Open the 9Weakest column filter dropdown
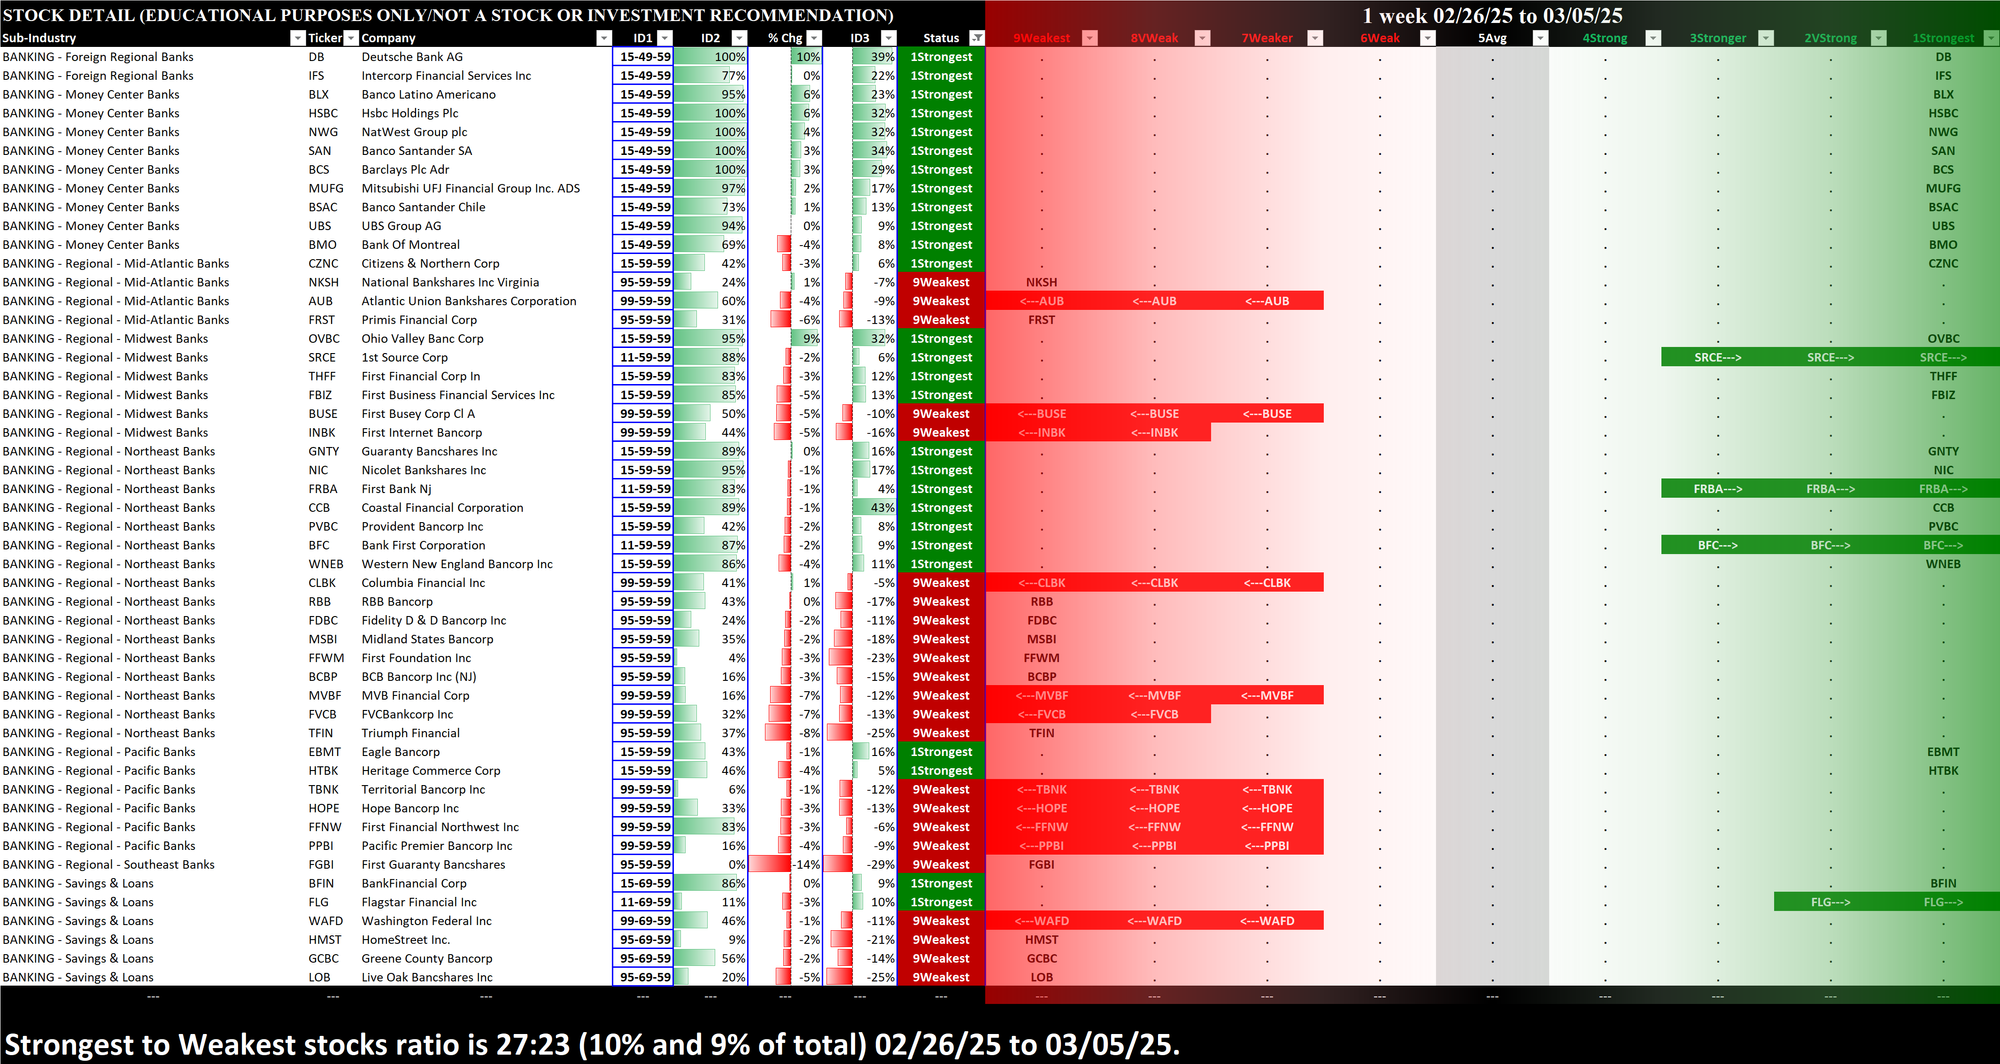This screenshot has height=1064, width=2000. click(1090, 38)
